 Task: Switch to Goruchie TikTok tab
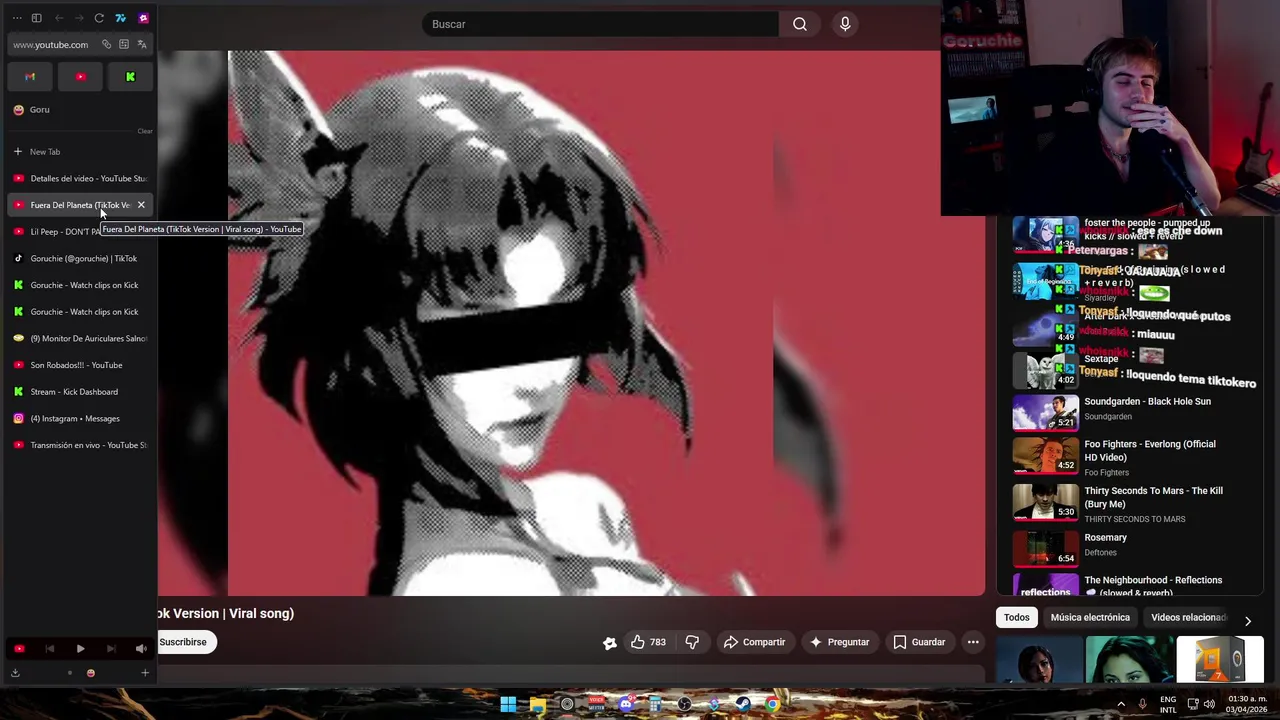[79, 258]
